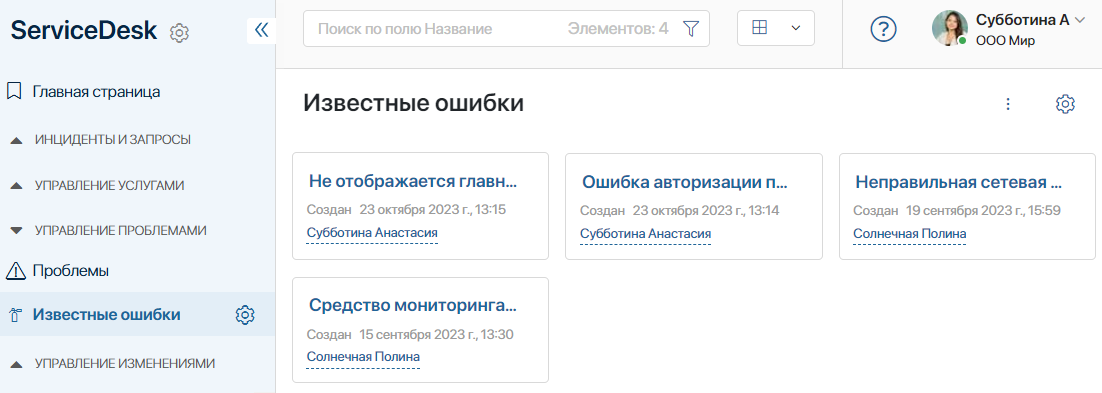Screen dimensions: 1102x393
Task: Click the user avatar photo
Action: click(949, 28)
